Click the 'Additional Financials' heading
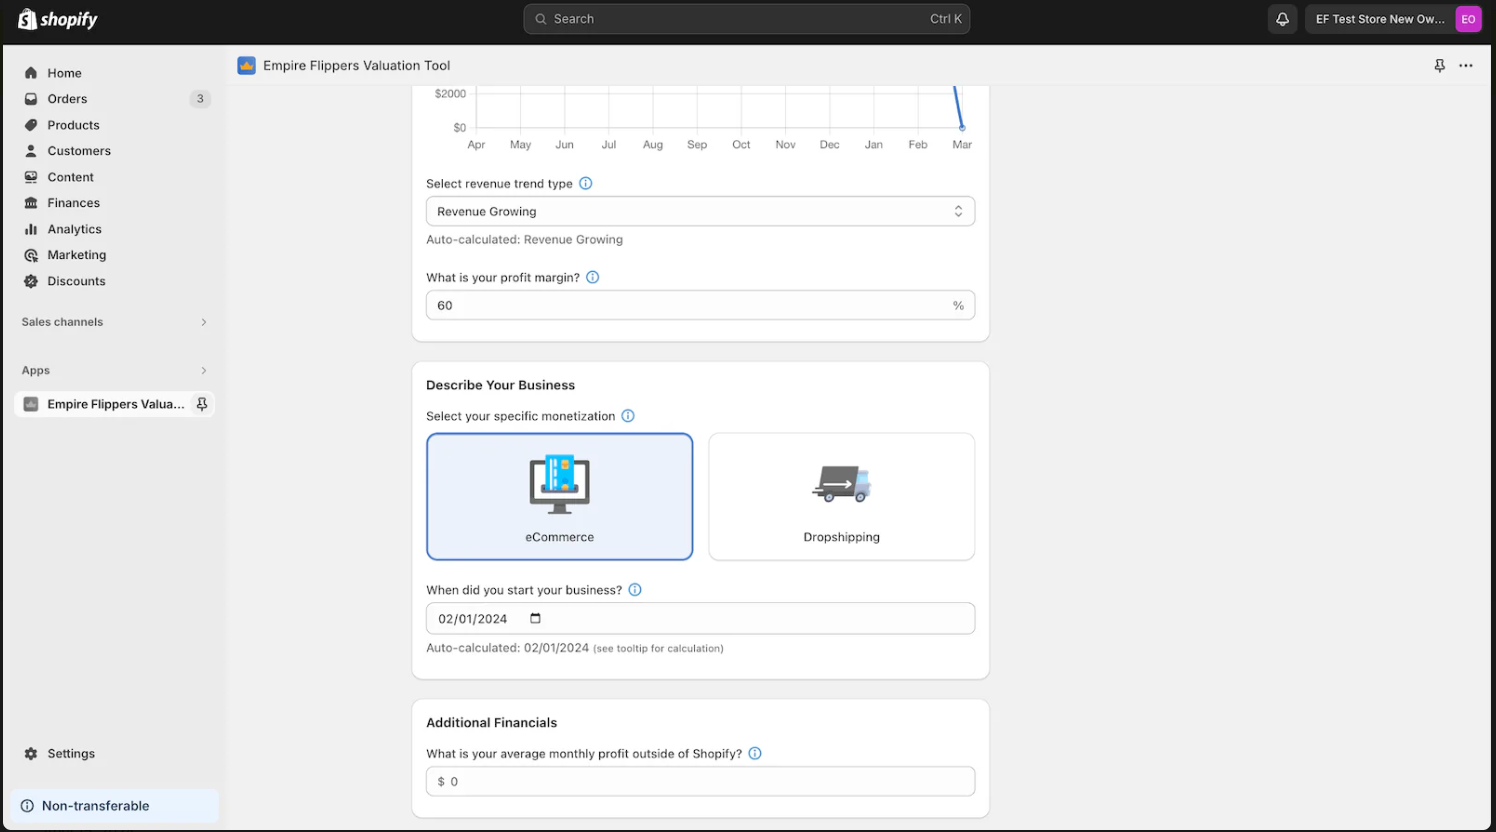The width and height of the screenshot is (1496, 832). click(491, 723)
